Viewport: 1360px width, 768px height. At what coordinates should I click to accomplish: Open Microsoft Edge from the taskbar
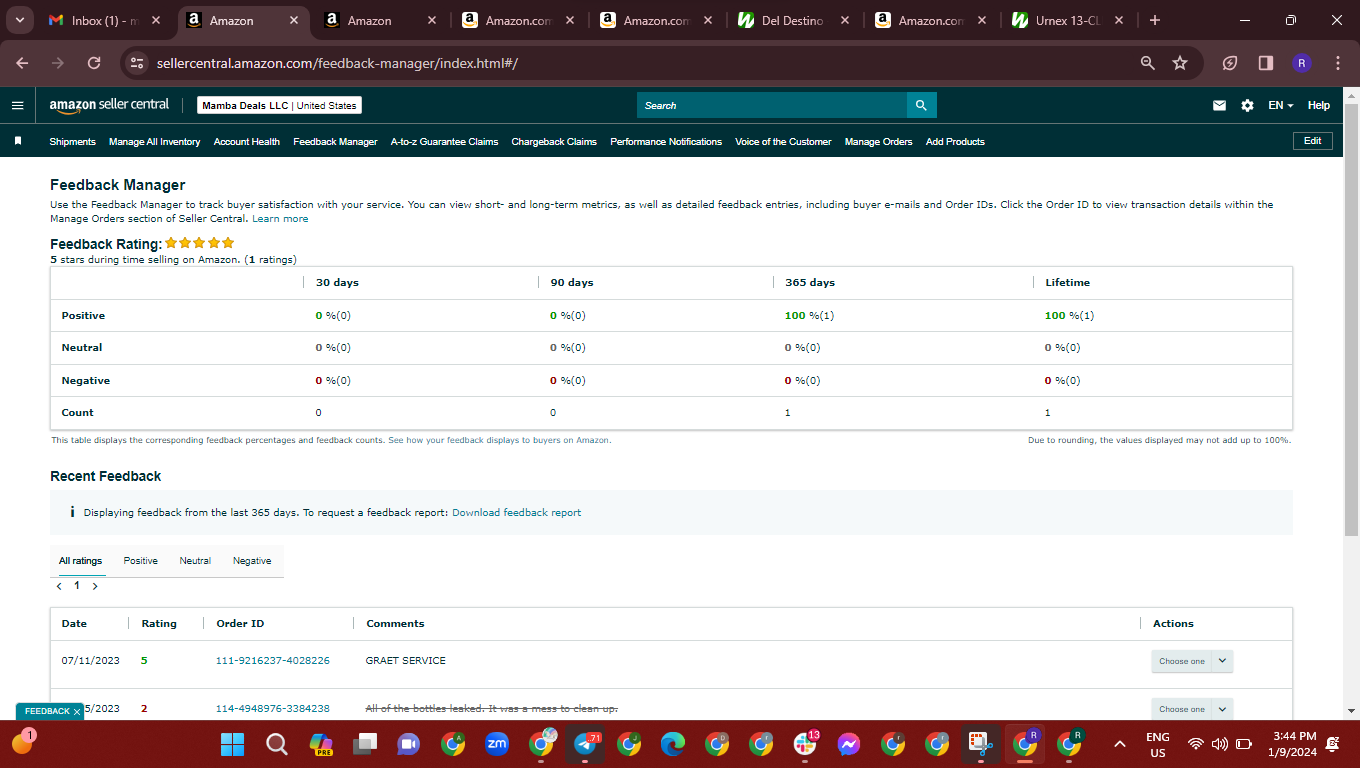(673, 744)
